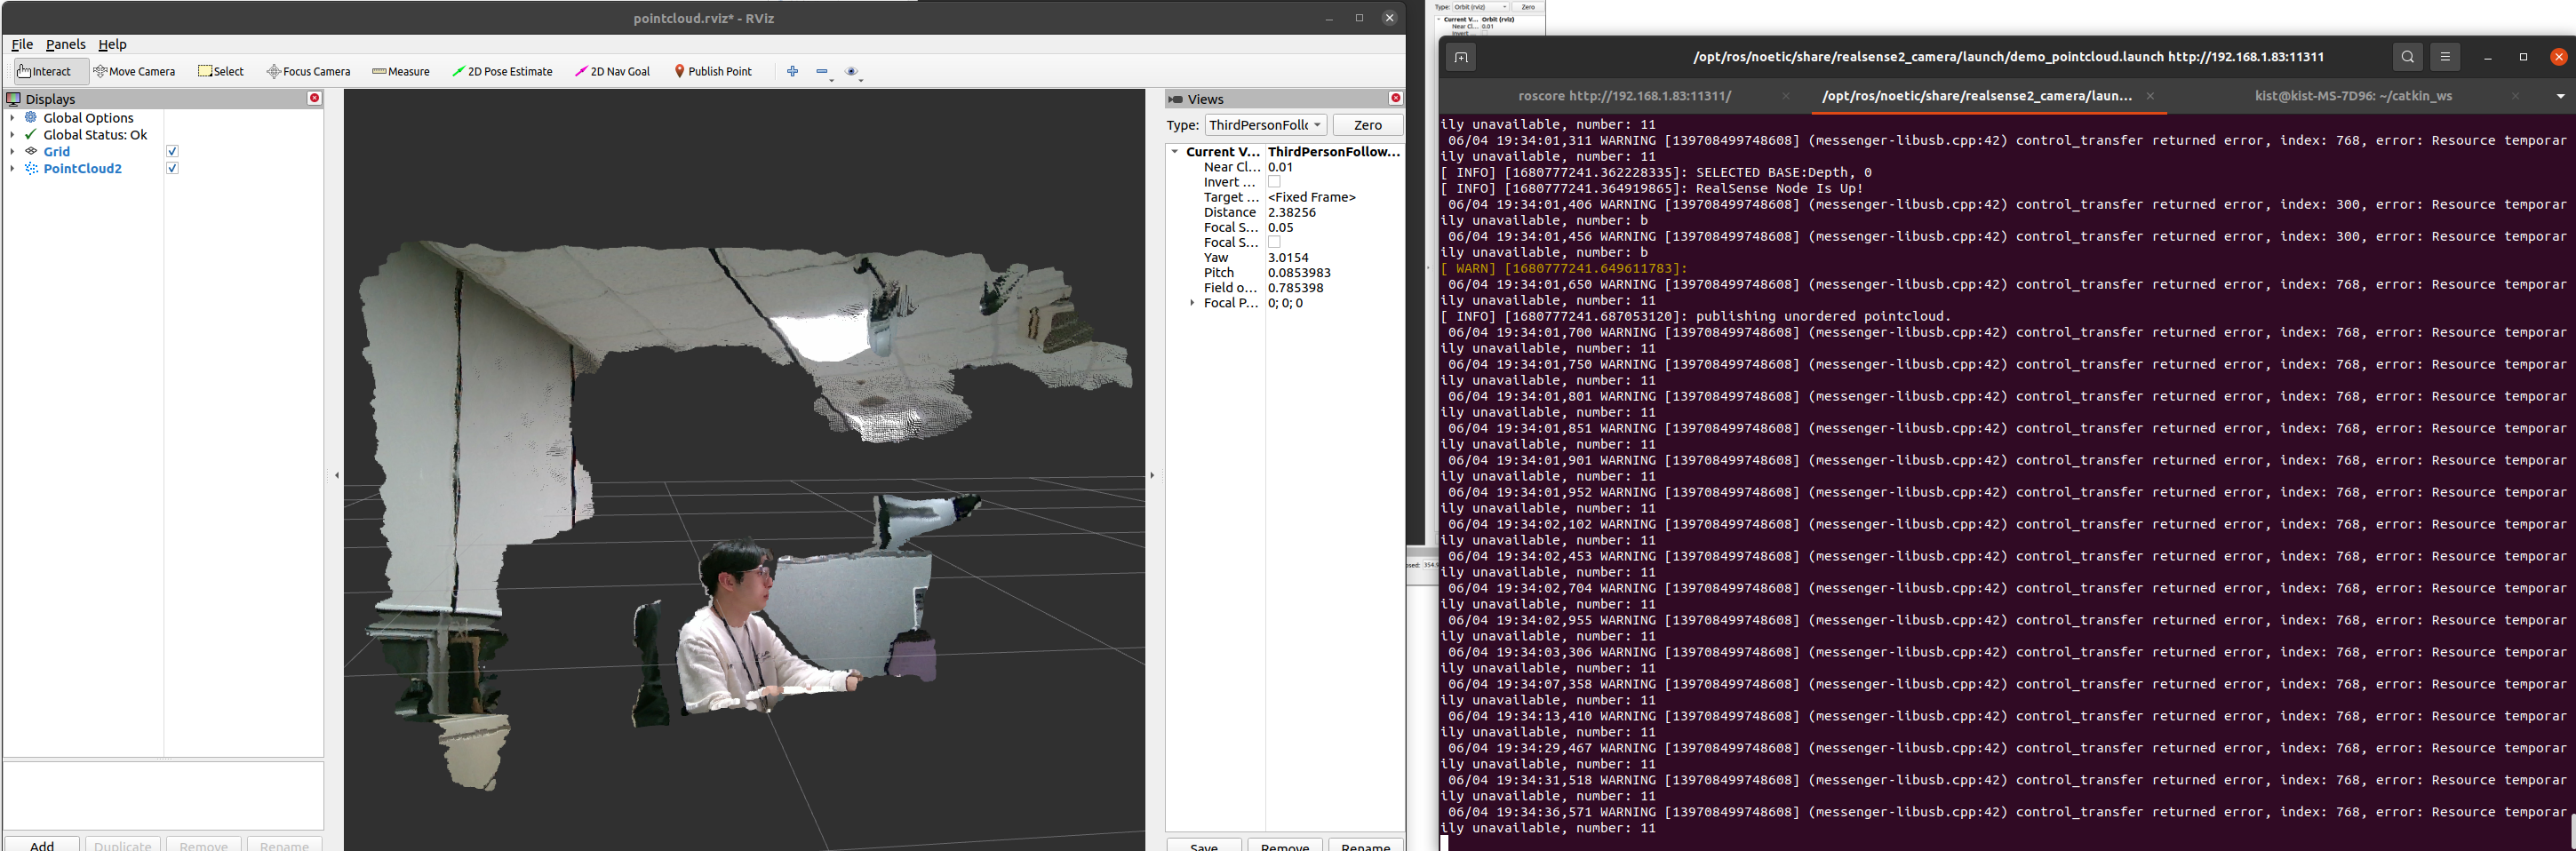Viewport: 2576px width, 851px height.
Task: Open the File menu
Action: pyautogui.click(x=22, y=44)
